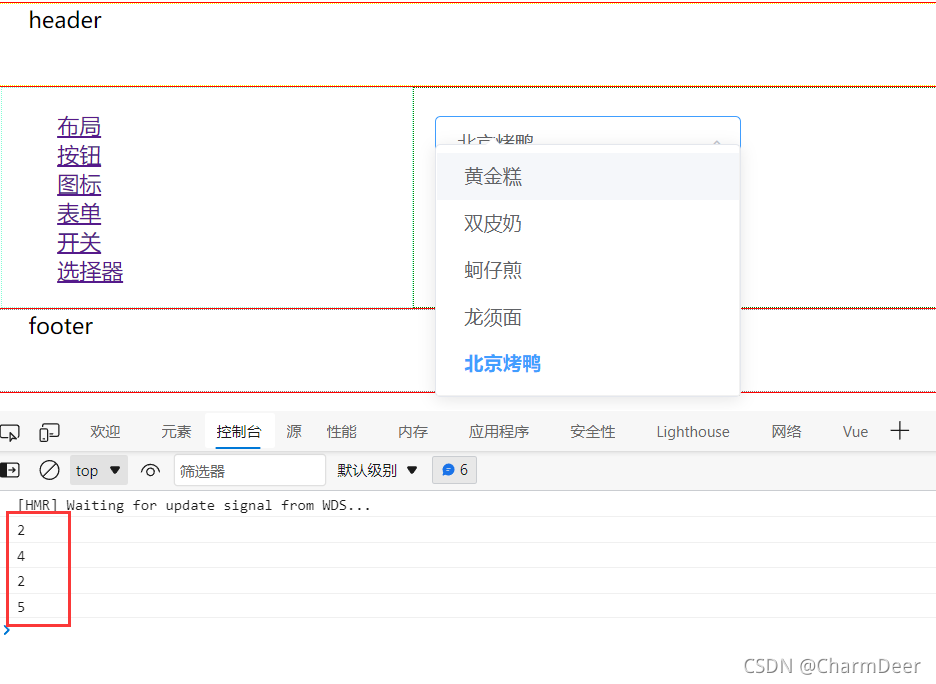Viewport: 936px width, 684px height.
Task: Select the 蚵仔煎 option
Action: (587, 270)
